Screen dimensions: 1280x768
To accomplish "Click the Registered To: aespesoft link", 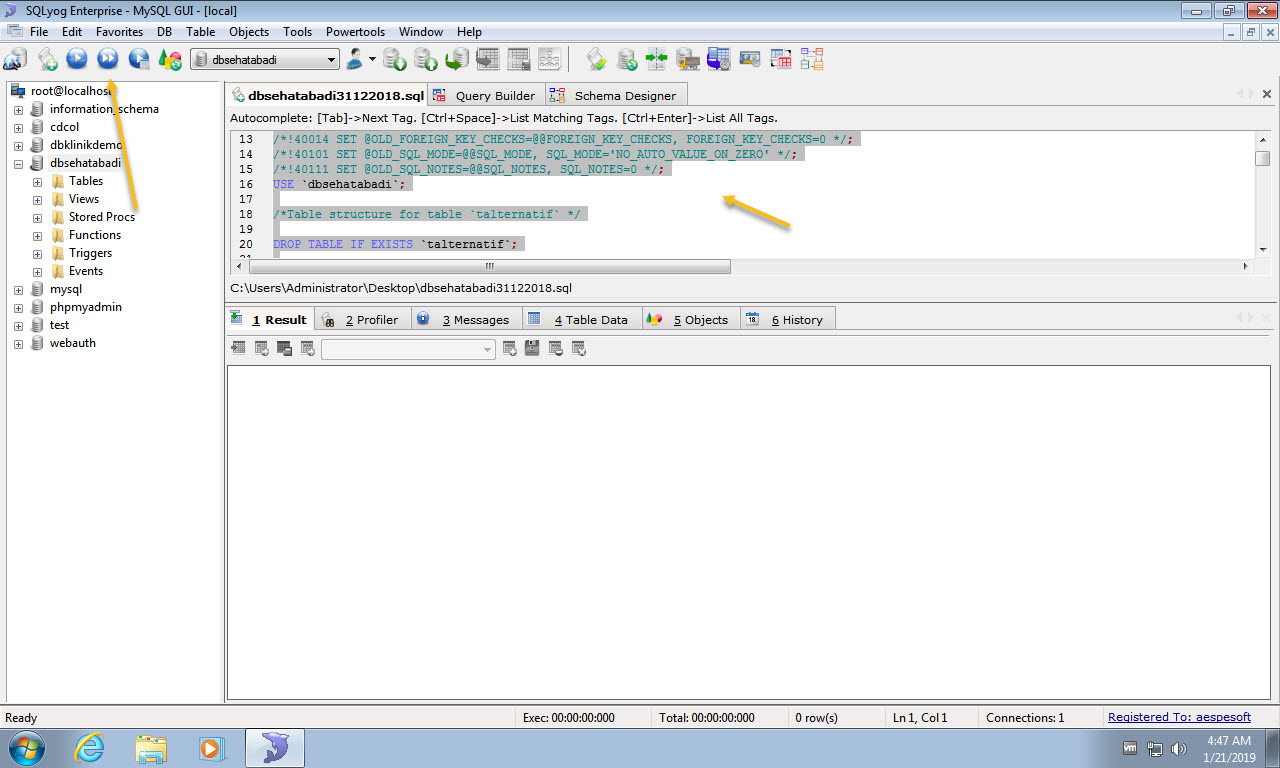I will click(1179, 717).
